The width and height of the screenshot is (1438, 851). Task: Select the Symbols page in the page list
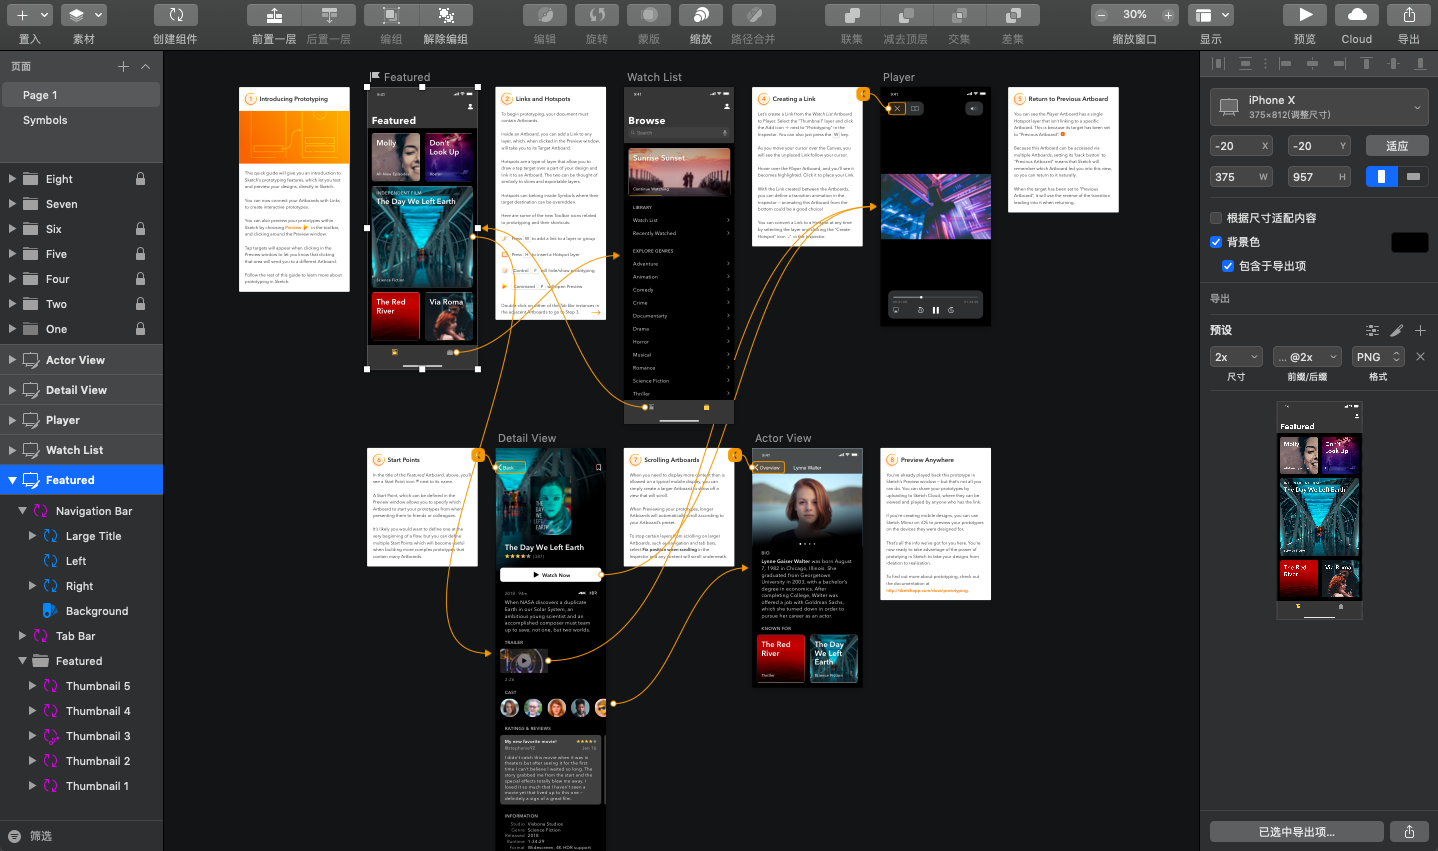coord(45,120)
